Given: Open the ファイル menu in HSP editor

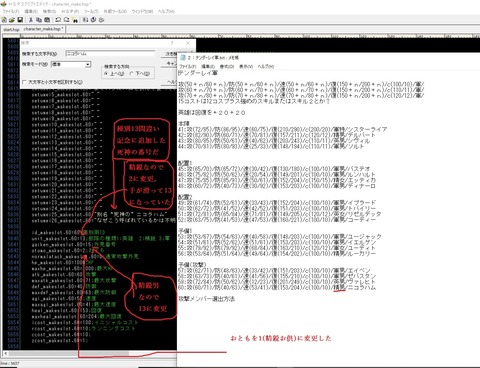Looking at the screenshot, I should [x=11, y=11].
